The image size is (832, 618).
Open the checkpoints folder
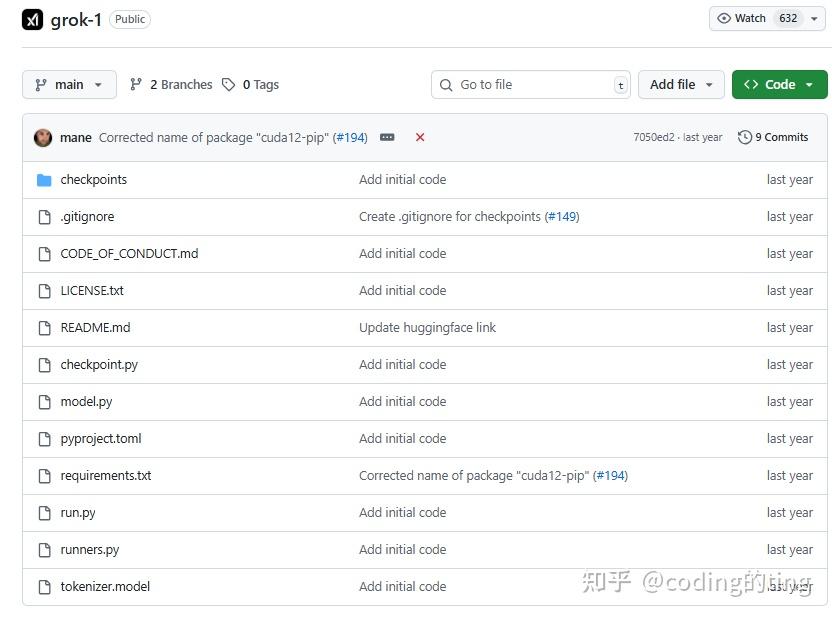pos(93,180)
